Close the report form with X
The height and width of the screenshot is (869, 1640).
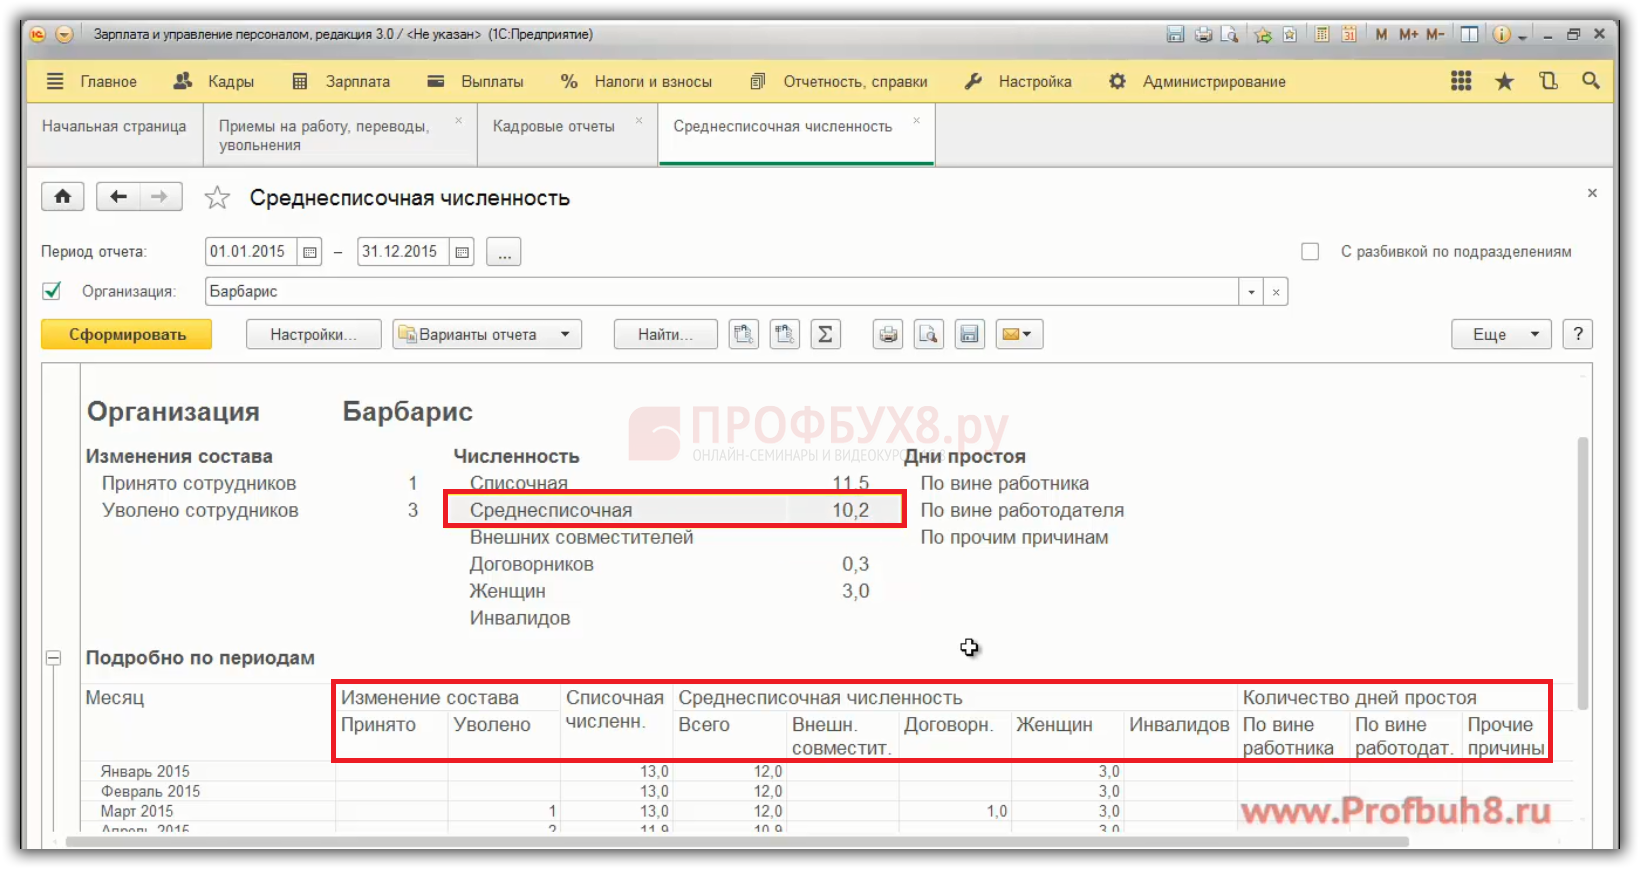tap(1592, 193)
